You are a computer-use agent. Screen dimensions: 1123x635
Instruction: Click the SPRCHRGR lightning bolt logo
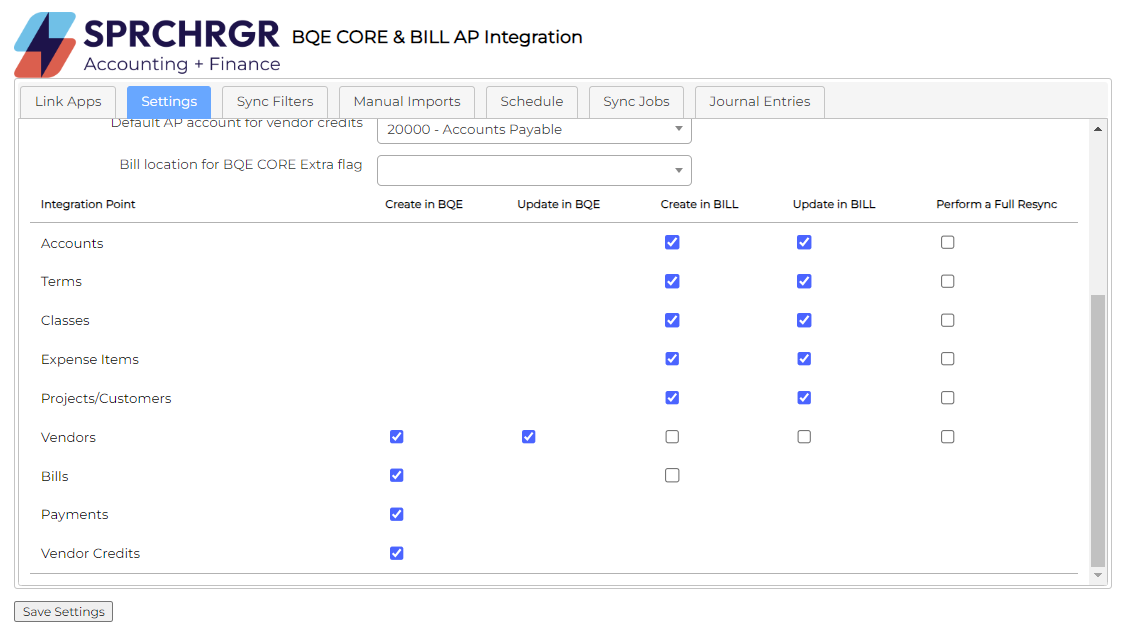[x=45, y=45]
